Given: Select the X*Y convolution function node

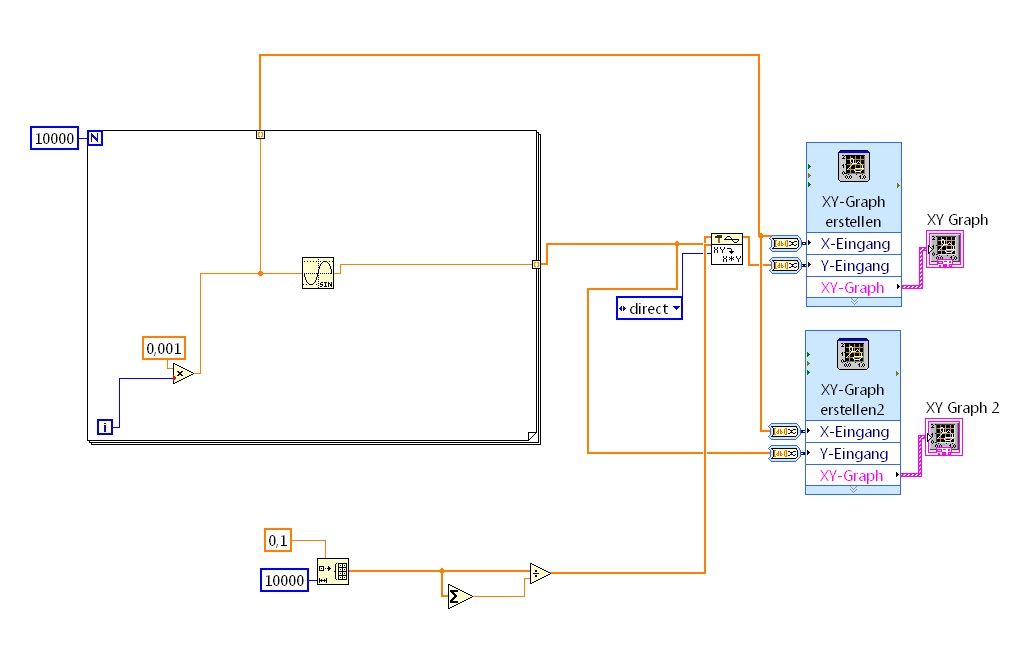Looking at the screenshot, I should click(x=727, y=249).
